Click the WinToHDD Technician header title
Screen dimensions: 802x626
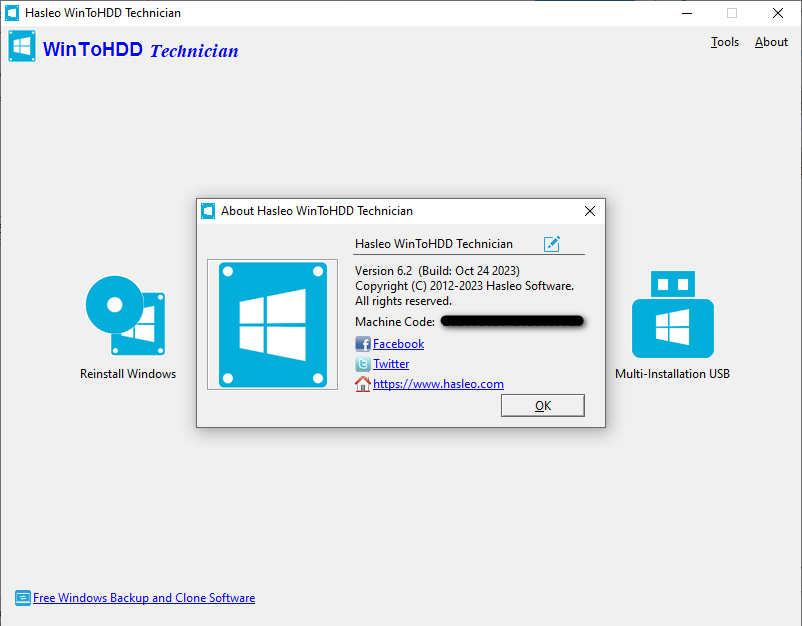(x=141, y=50)
